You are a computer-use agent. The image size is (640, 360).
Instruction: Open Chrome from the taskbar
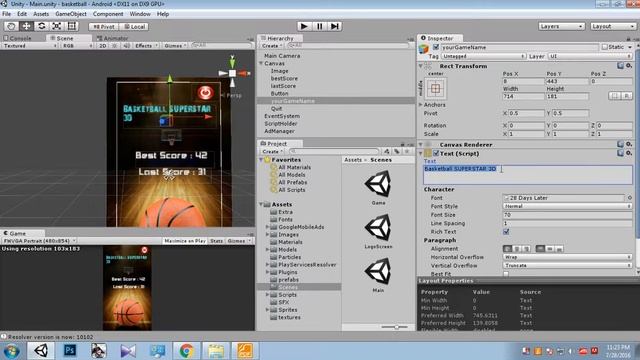pos(187,350)
